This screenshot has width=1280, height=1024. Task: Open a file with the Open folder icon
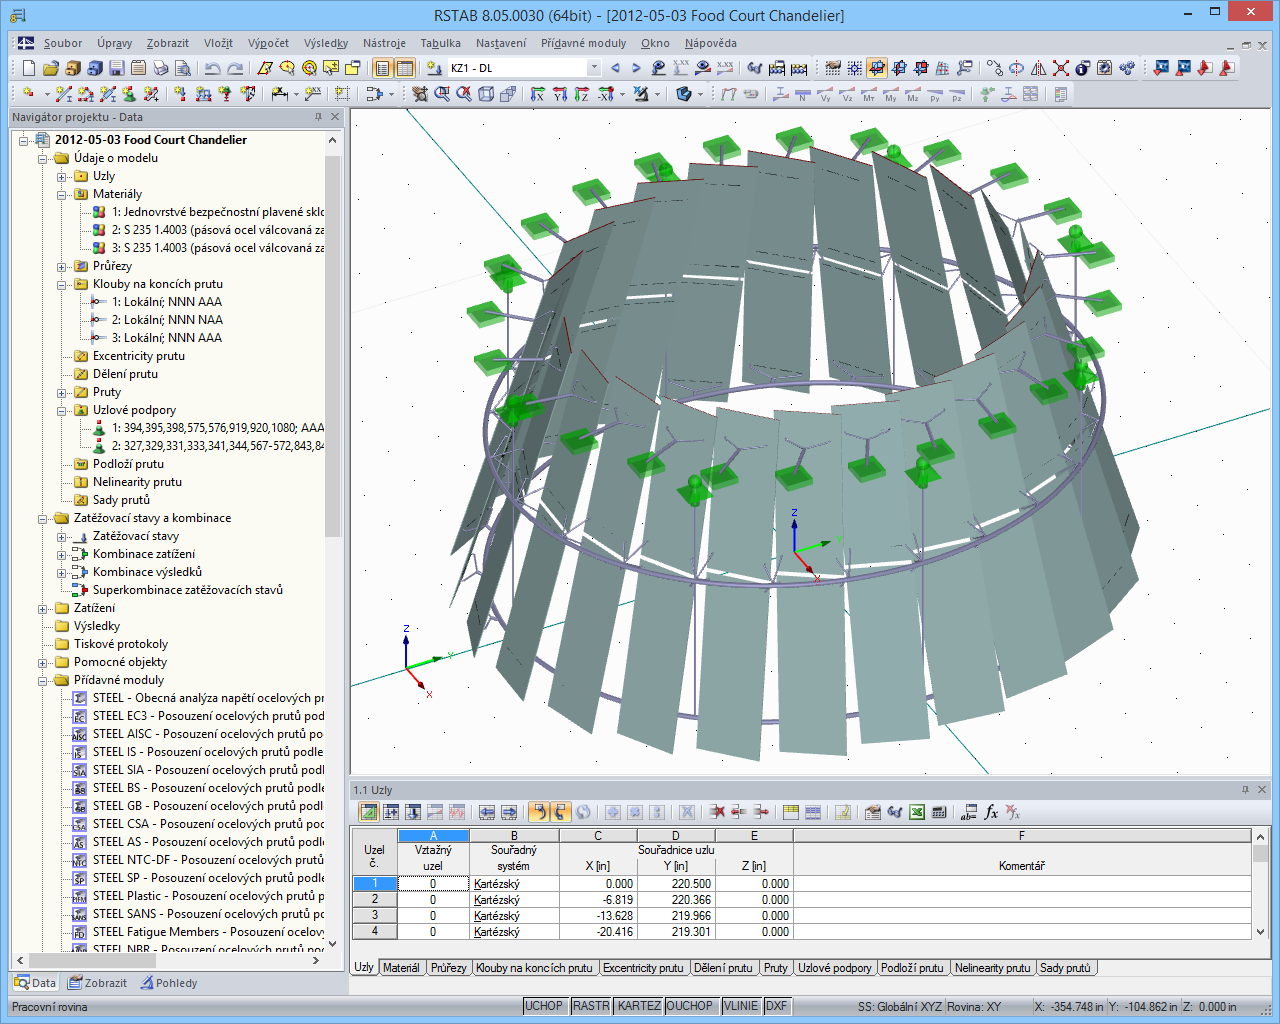point(50,68)
